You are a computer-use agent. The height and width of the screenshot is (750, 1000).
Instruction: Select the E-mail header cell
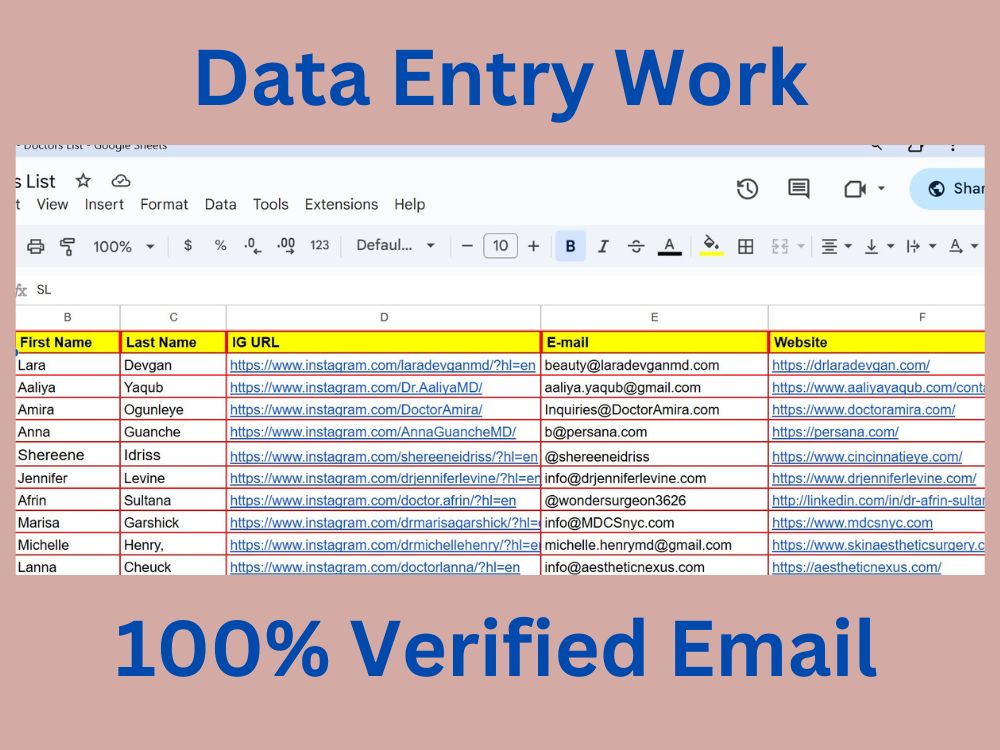click(x=654, y=342)
